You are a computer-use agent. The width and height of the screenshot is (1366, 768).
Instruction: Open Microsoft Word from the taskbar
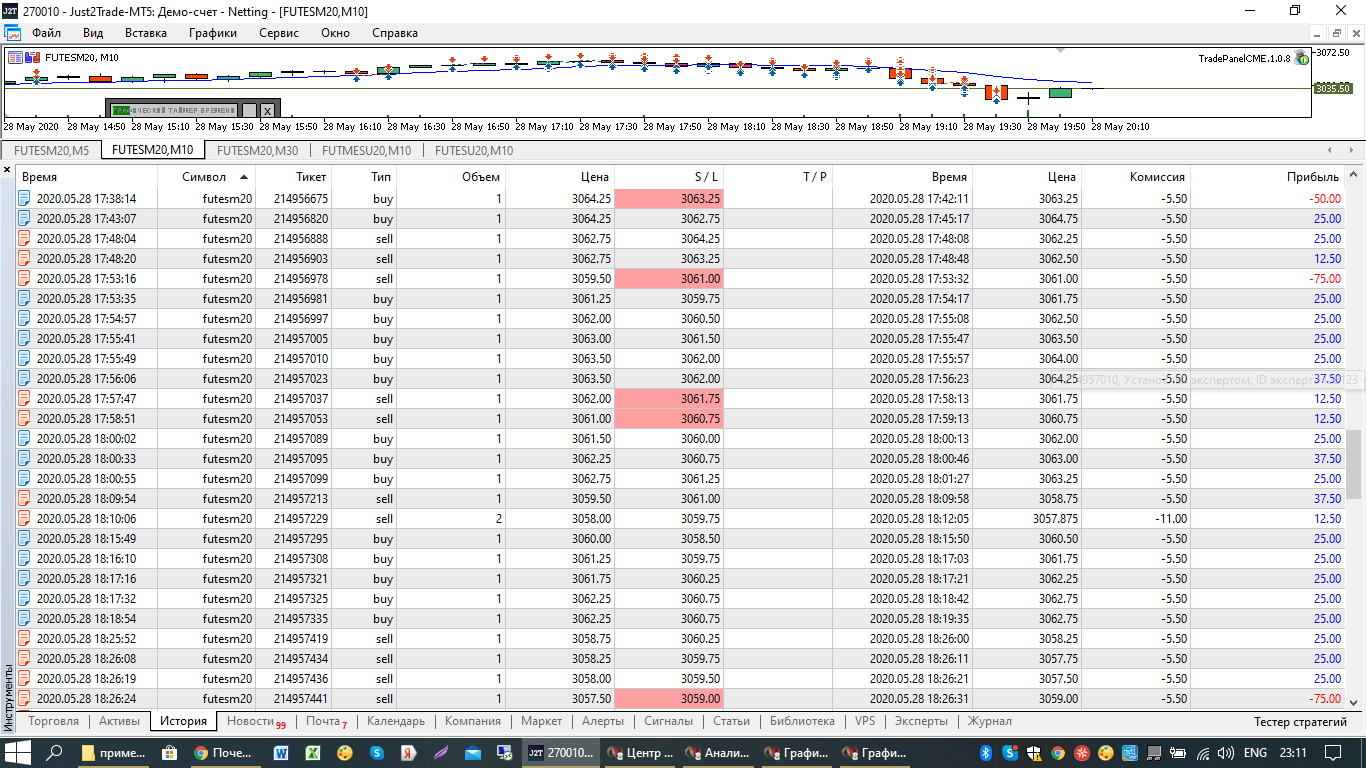pyautogui.click(x=280, y=752)
